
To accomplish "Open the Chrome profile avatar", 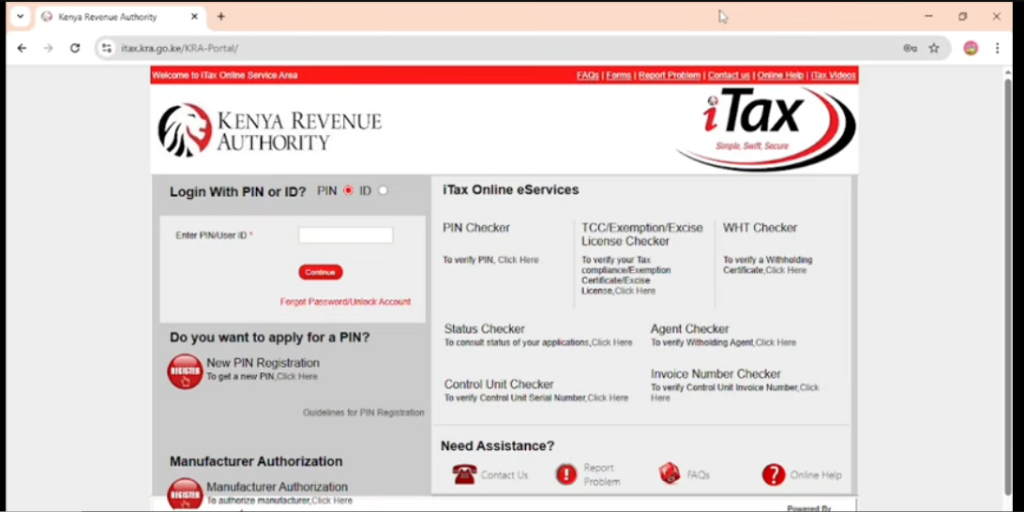I will pos(970,48).
